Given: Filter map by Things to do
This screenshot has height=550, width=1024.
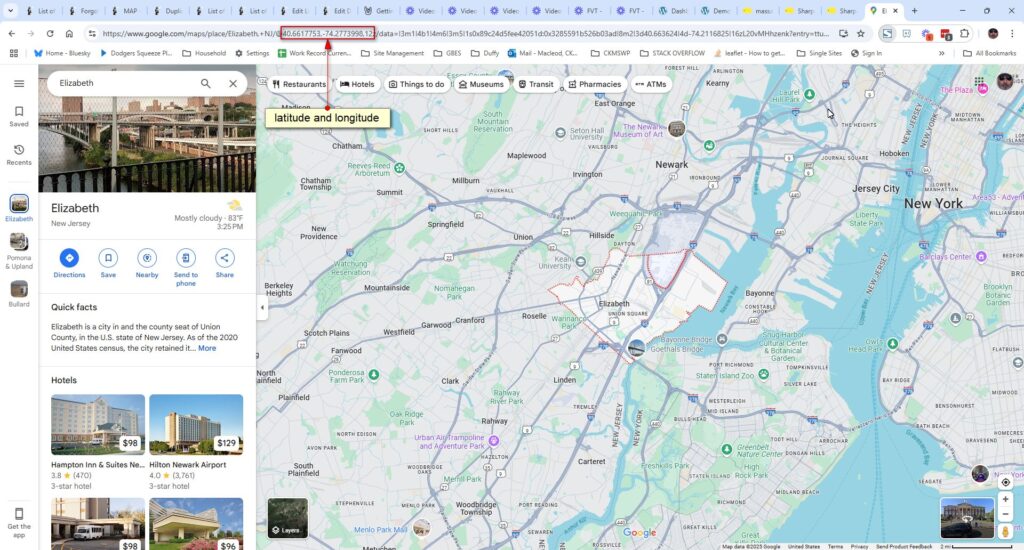Looking at the screenshot, I should pos(417,84).
